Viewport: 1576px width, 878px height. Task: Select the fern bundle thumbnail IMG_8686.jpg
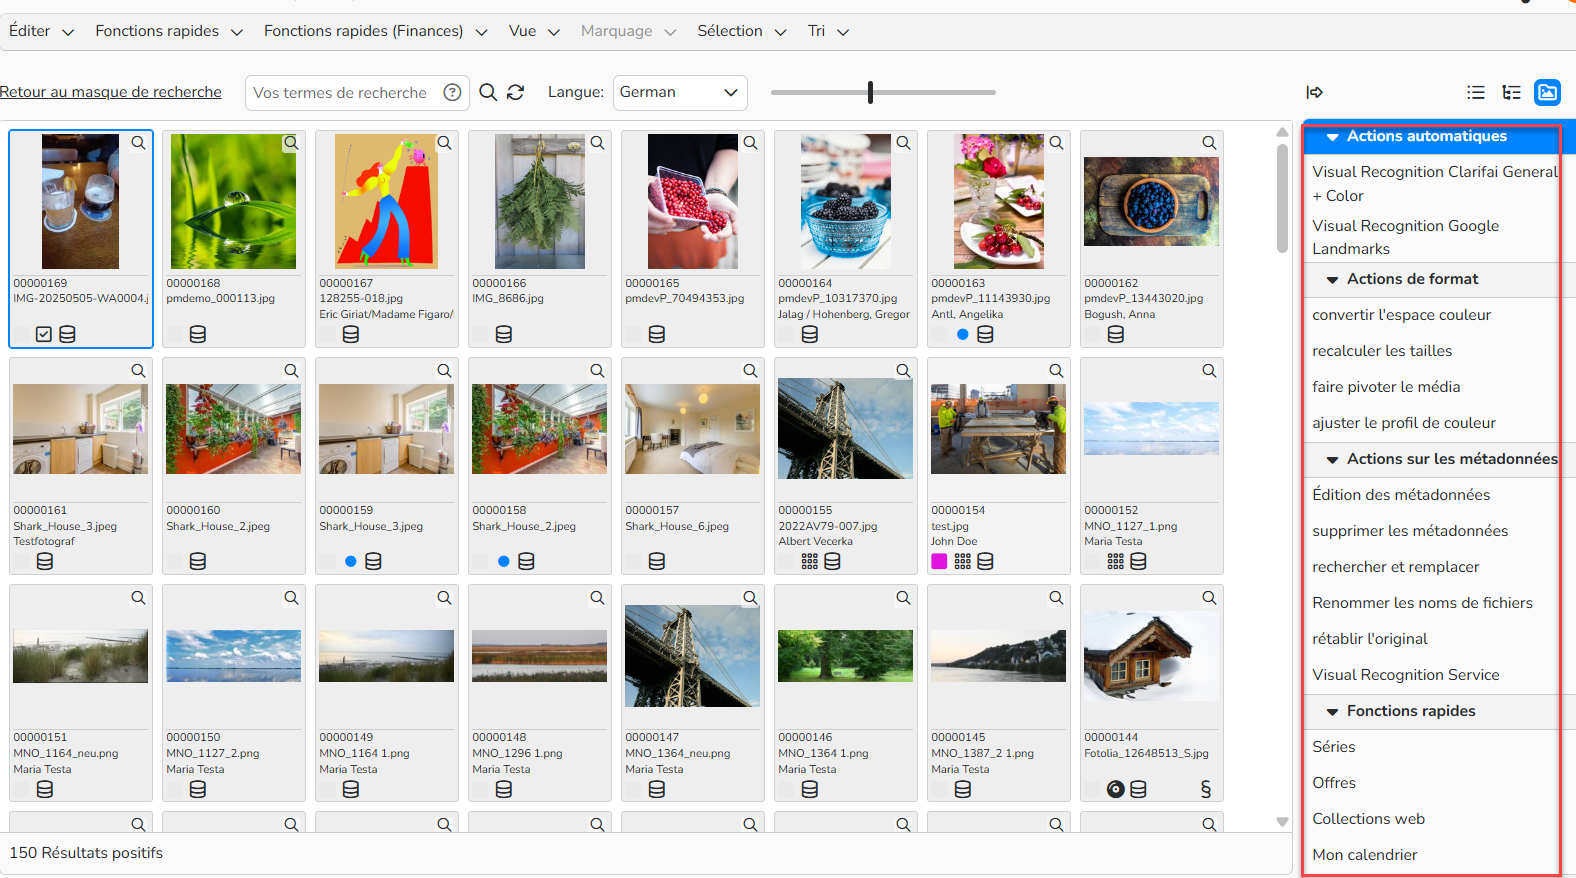pyautogui.click(x=539, y=202)
